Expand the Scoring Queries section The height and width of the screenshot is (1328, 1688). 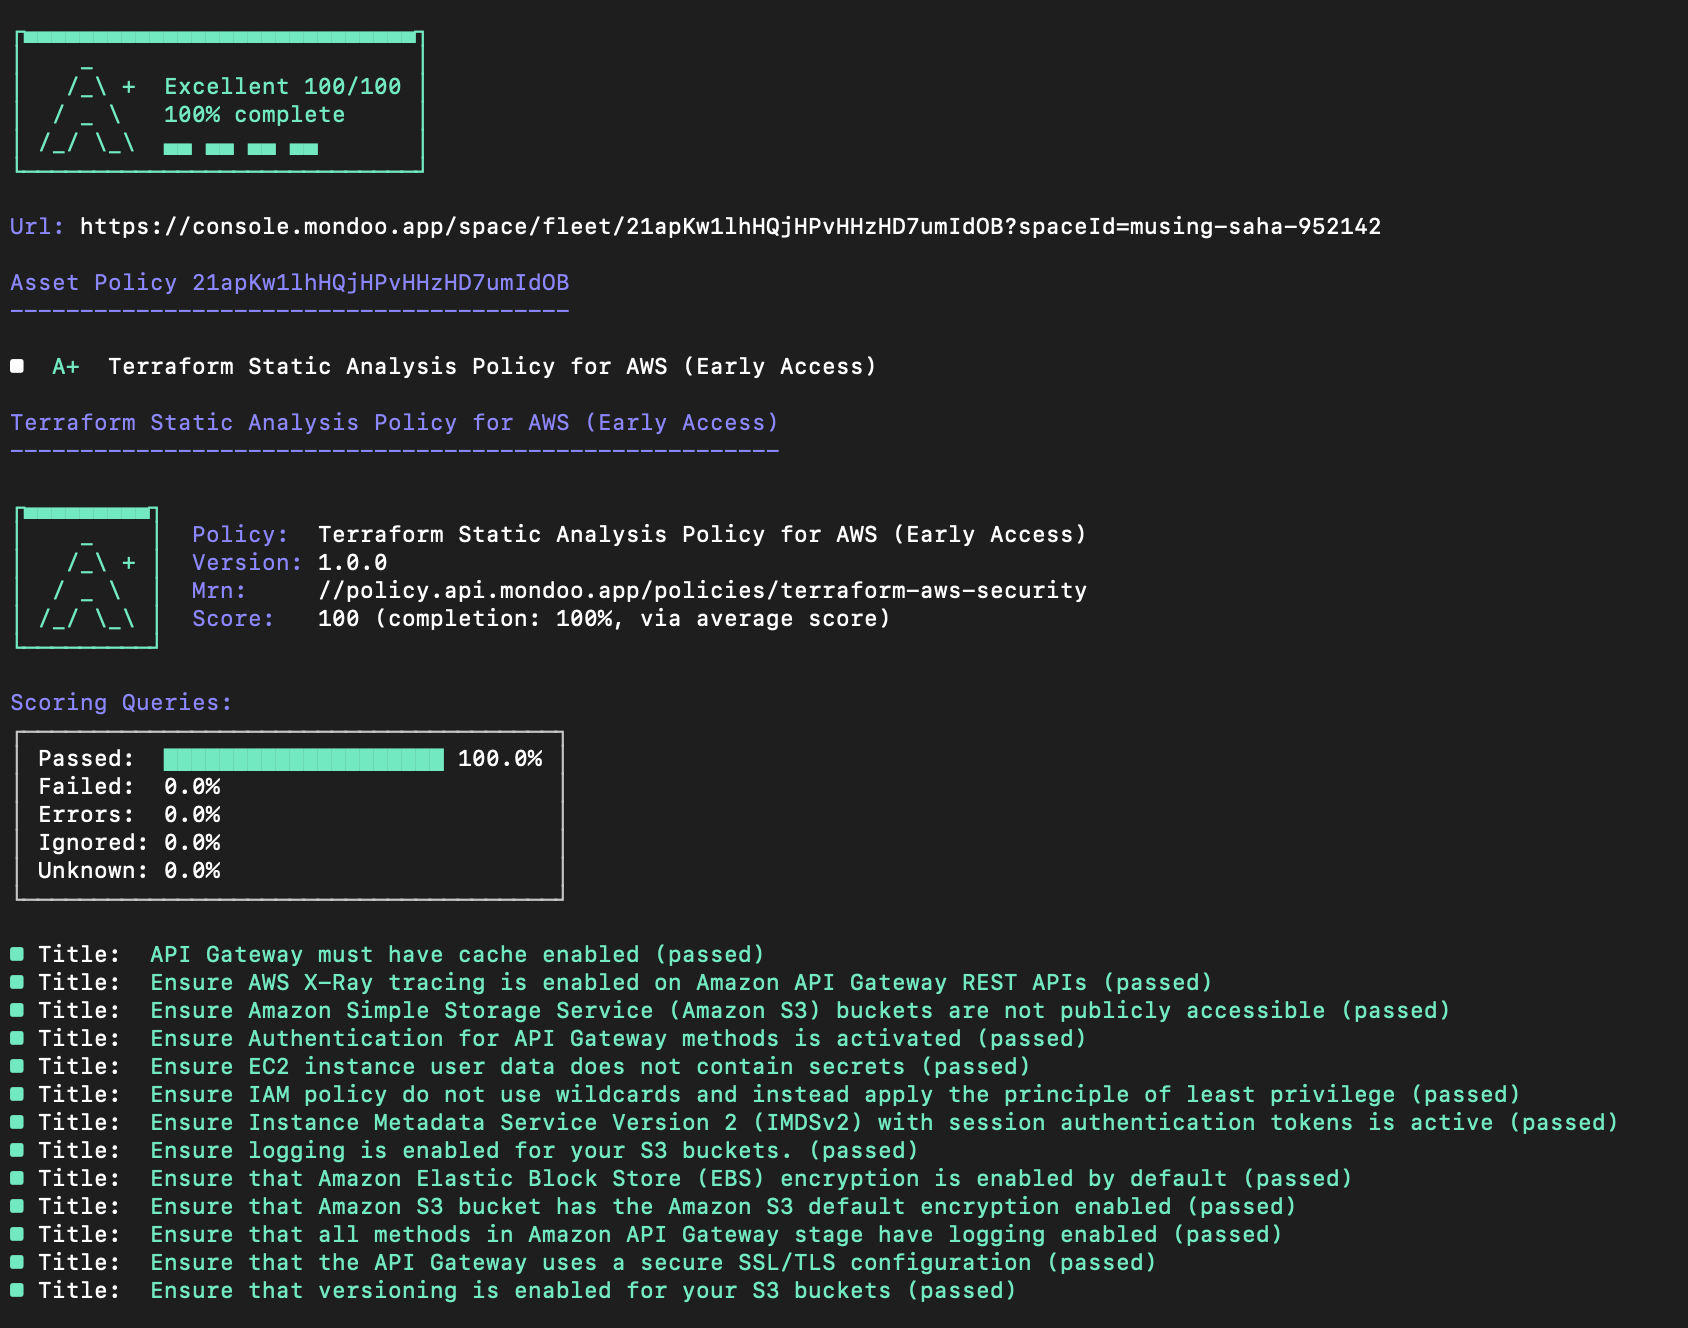[120, 702]
